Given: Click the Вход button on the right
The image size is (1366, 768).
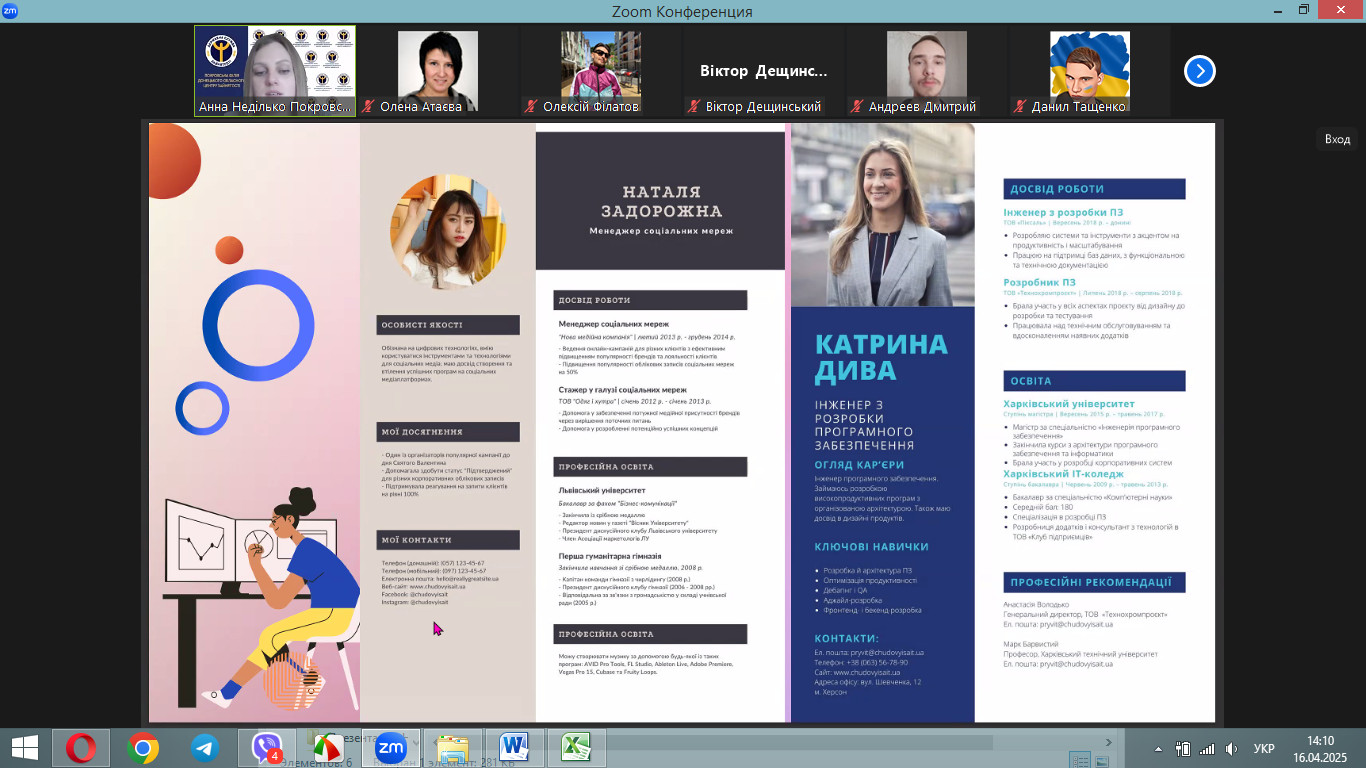Looking at the screenshot, I should click(x=1337, y=139).
